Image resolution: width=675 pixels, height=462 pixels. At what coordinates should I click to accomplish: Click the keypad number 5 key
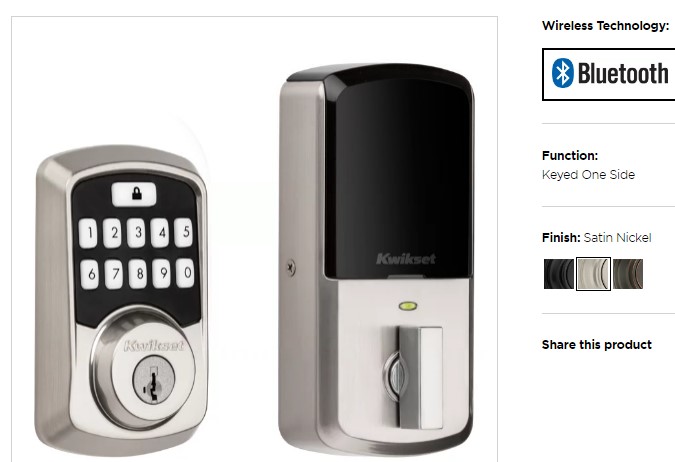click(184, 233)
